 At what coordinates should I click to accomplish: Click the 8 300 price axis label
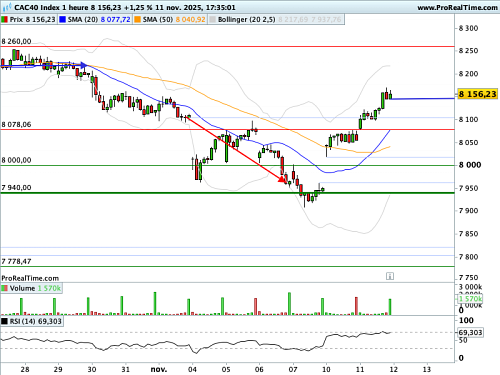(468, 28)
